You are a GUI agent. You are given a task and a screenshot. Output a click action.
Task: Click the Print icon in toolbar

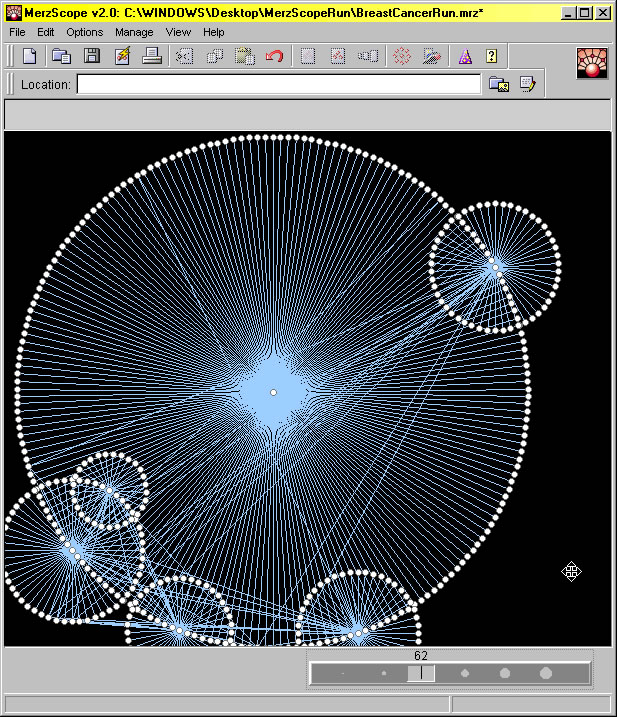(x=152, y=56)
